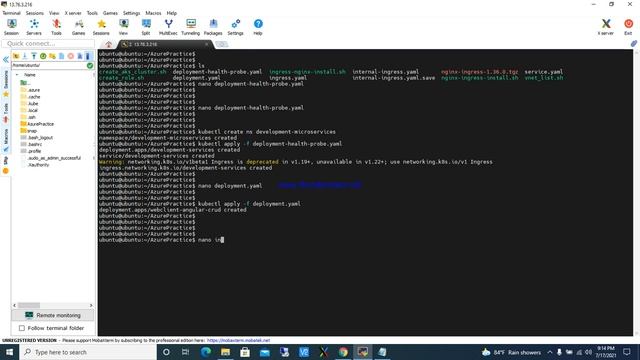Open the Terminal menu
This screenshot has width=640, height=360.
point(11,13)
